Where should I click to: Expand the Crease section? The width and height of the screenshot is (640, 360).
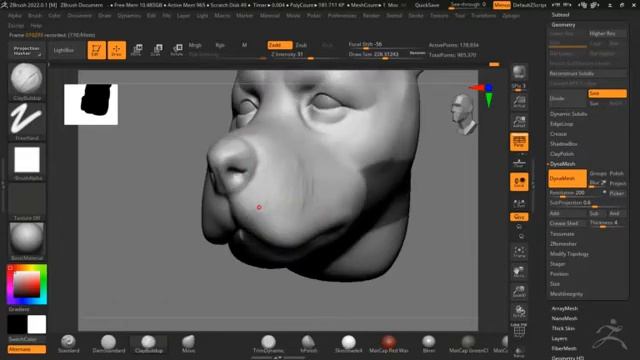pyautogui.click(x=558, y=134)
